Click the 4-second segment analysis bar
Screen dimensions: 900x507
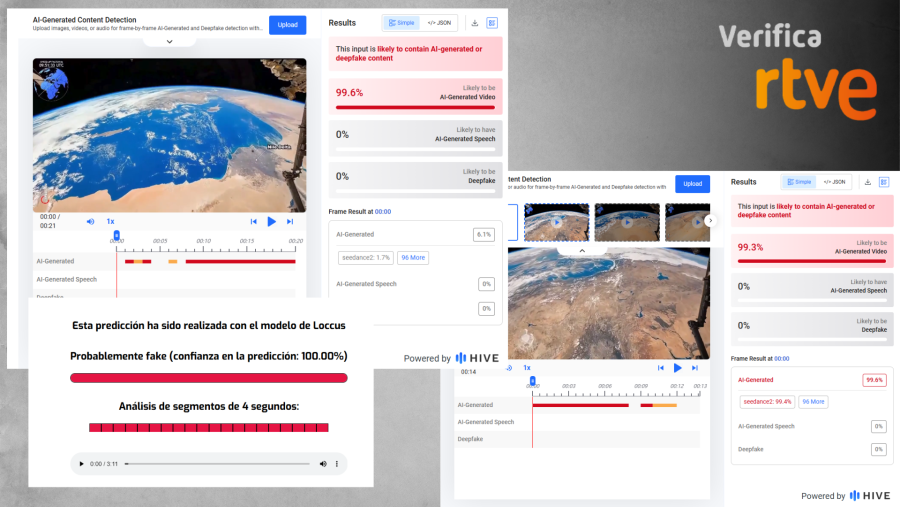(x=209, y=428)
